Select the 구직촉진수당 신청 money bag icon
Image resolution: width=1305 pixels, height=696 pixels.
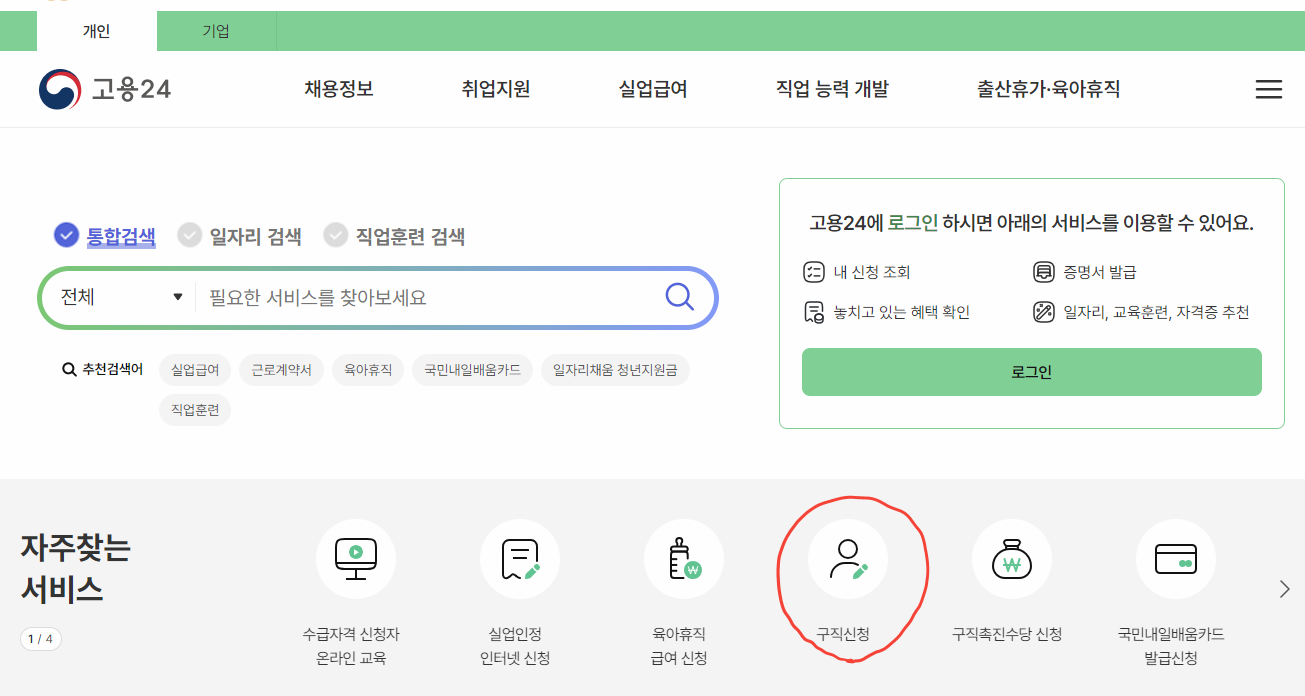pos(1011,559)
